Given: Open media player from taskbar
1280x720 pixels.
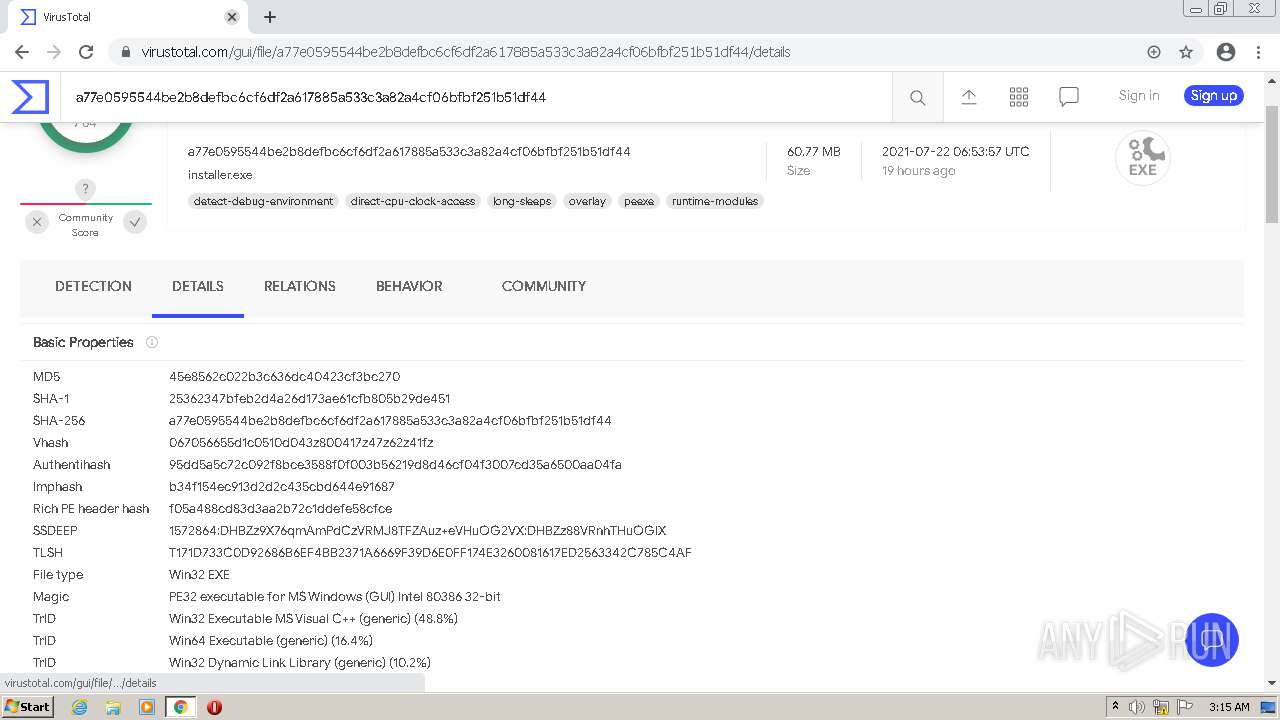Looking at the screenshot, I should tap(147, 707).
